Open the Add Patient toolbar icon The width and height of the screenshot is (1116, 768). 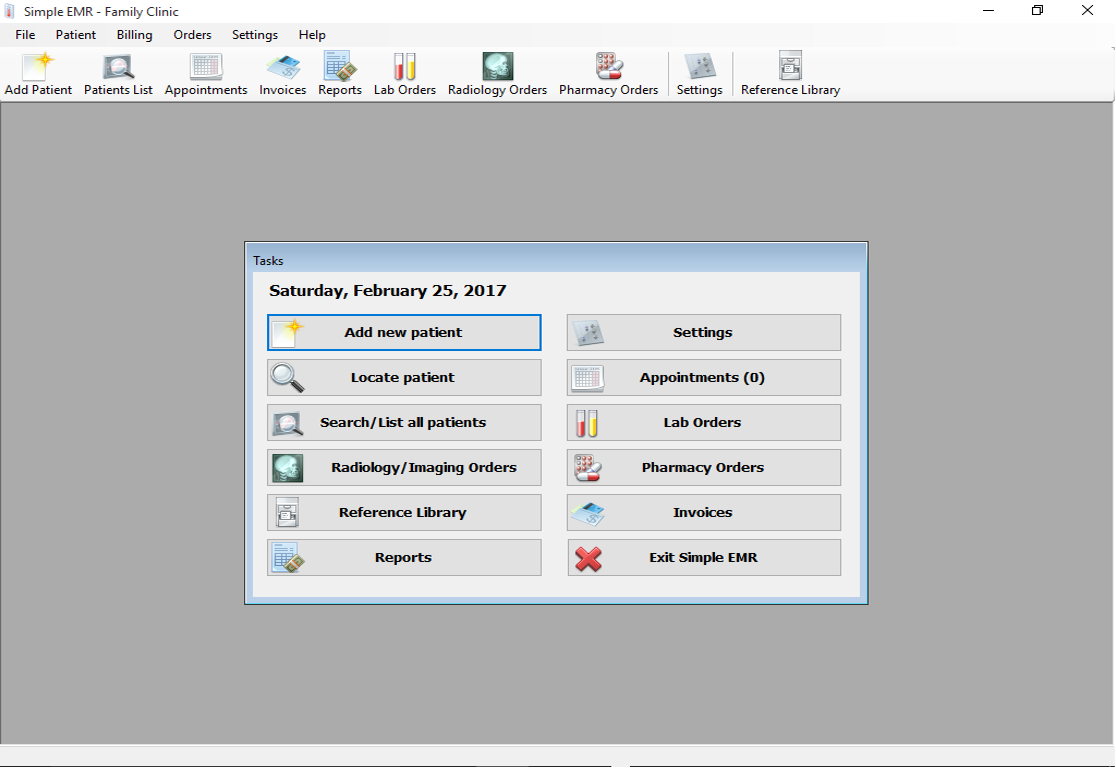[x=38, y=72]
